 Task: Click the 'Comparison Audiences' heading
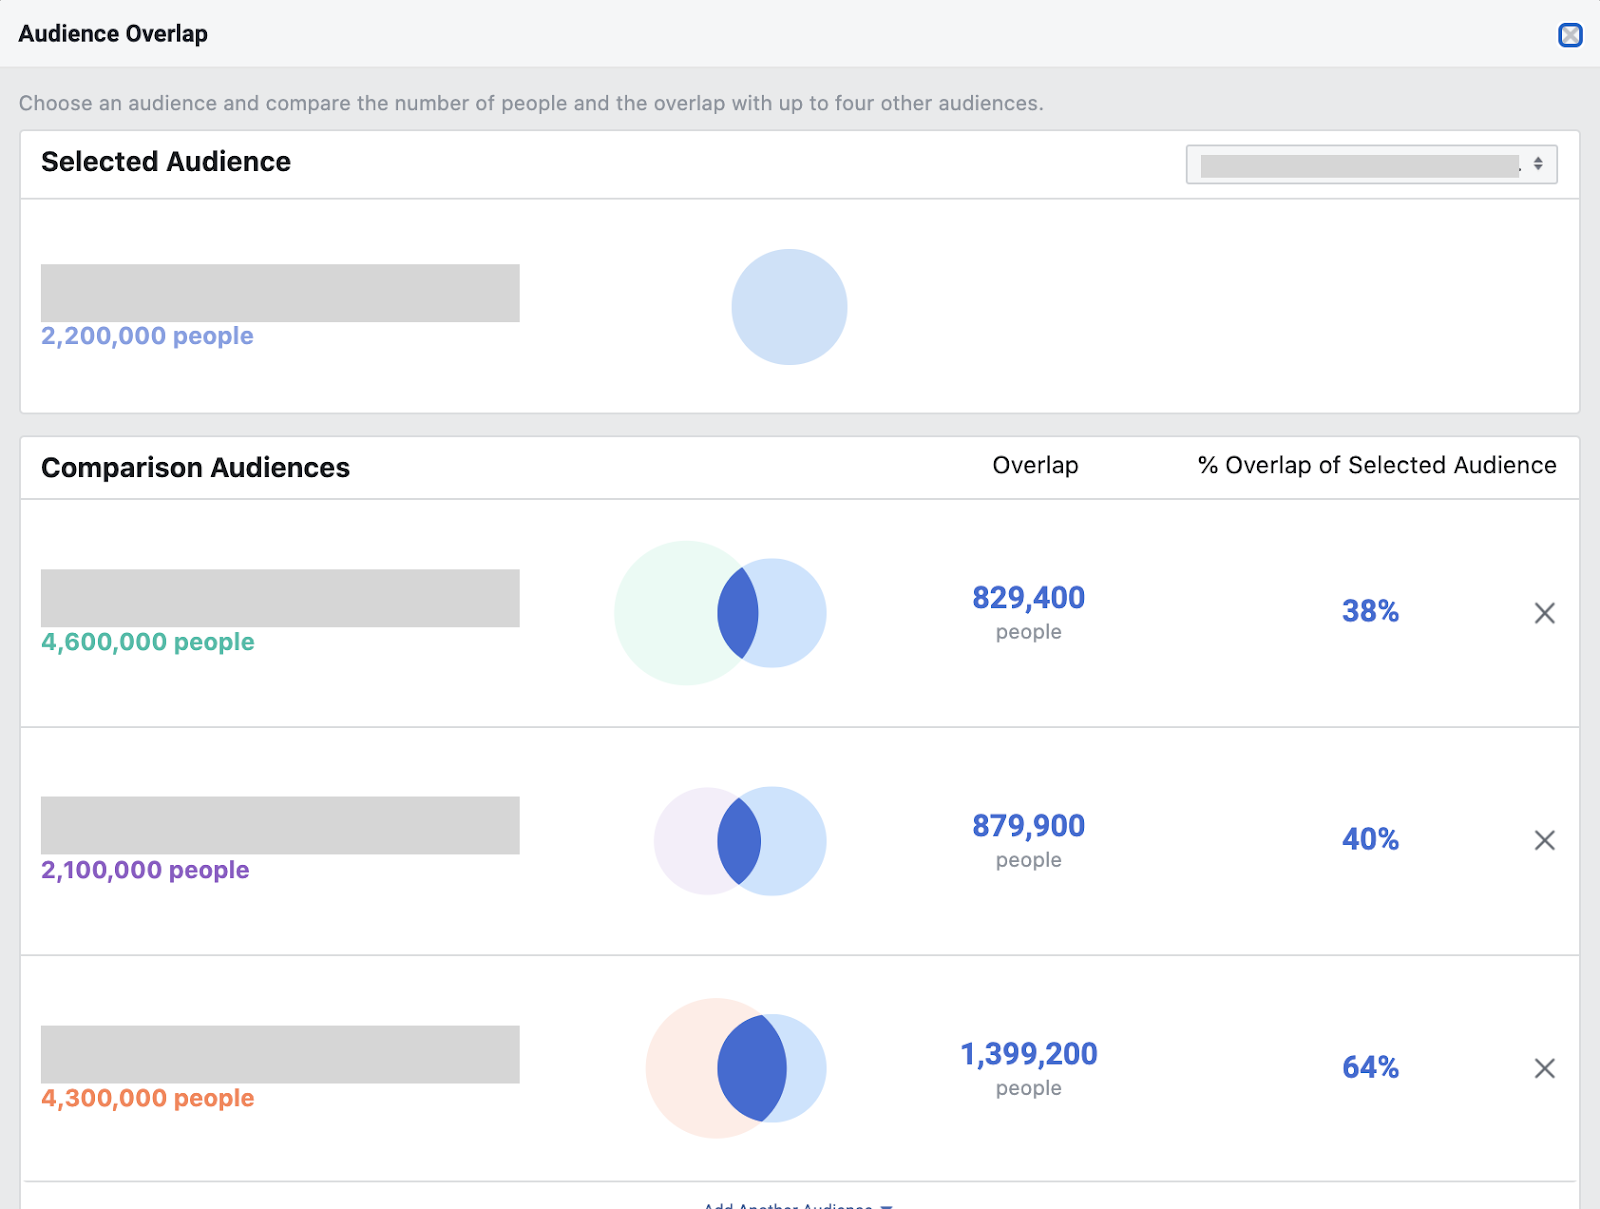(x=195, y=468)
